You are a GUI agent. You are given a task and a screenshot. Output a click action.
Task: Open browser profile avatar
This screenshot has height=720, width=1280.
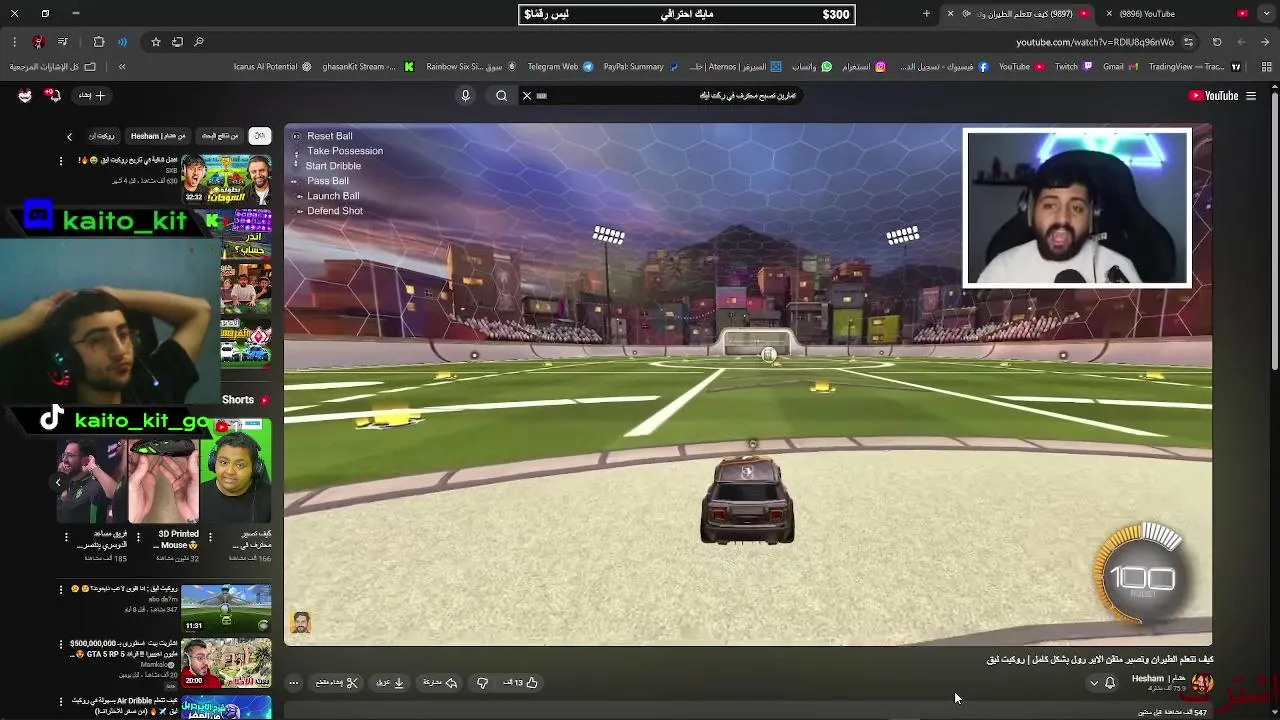point(38,42)
